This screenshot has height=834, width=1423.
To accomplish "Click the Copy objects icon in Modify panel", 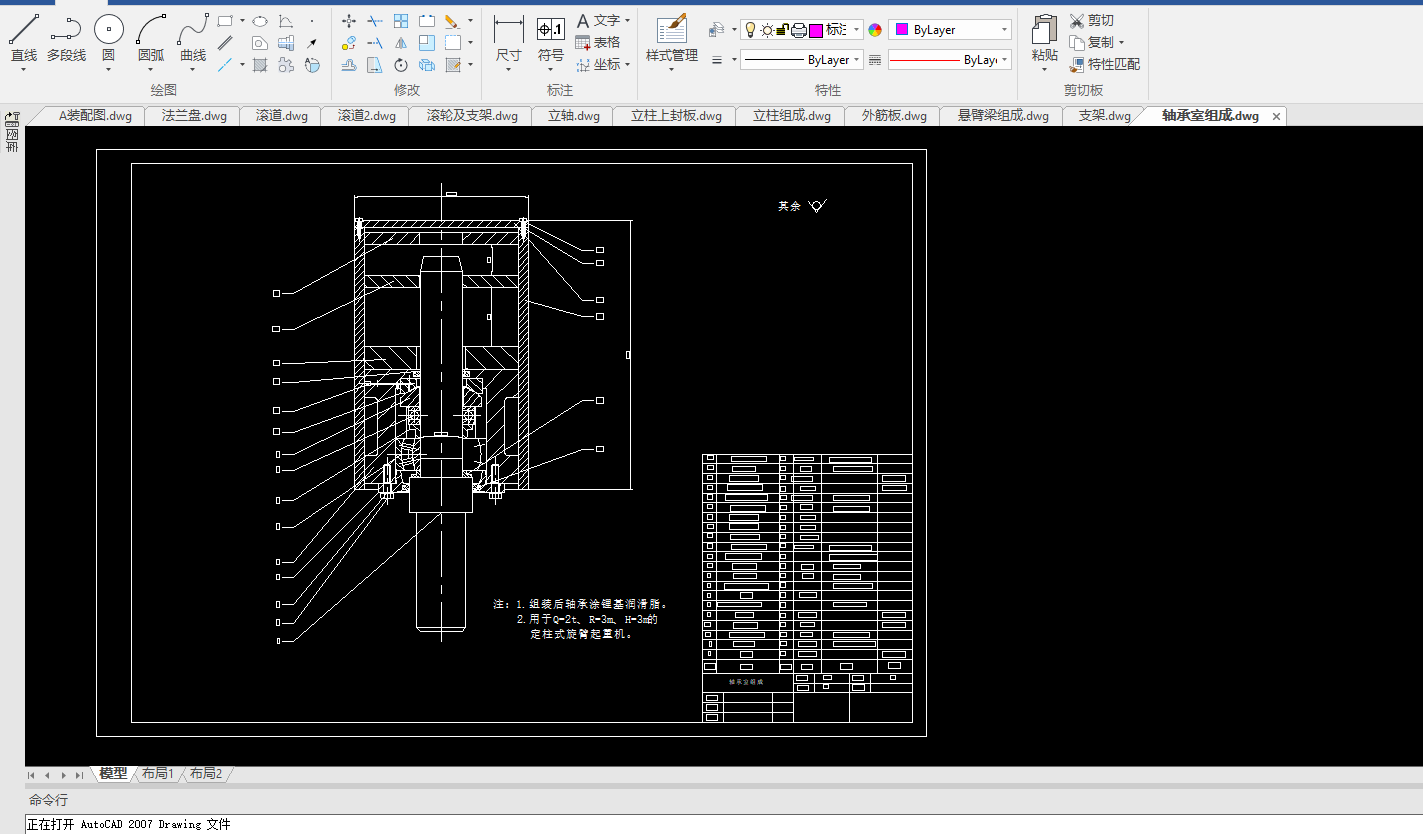I will coord(349,43).
